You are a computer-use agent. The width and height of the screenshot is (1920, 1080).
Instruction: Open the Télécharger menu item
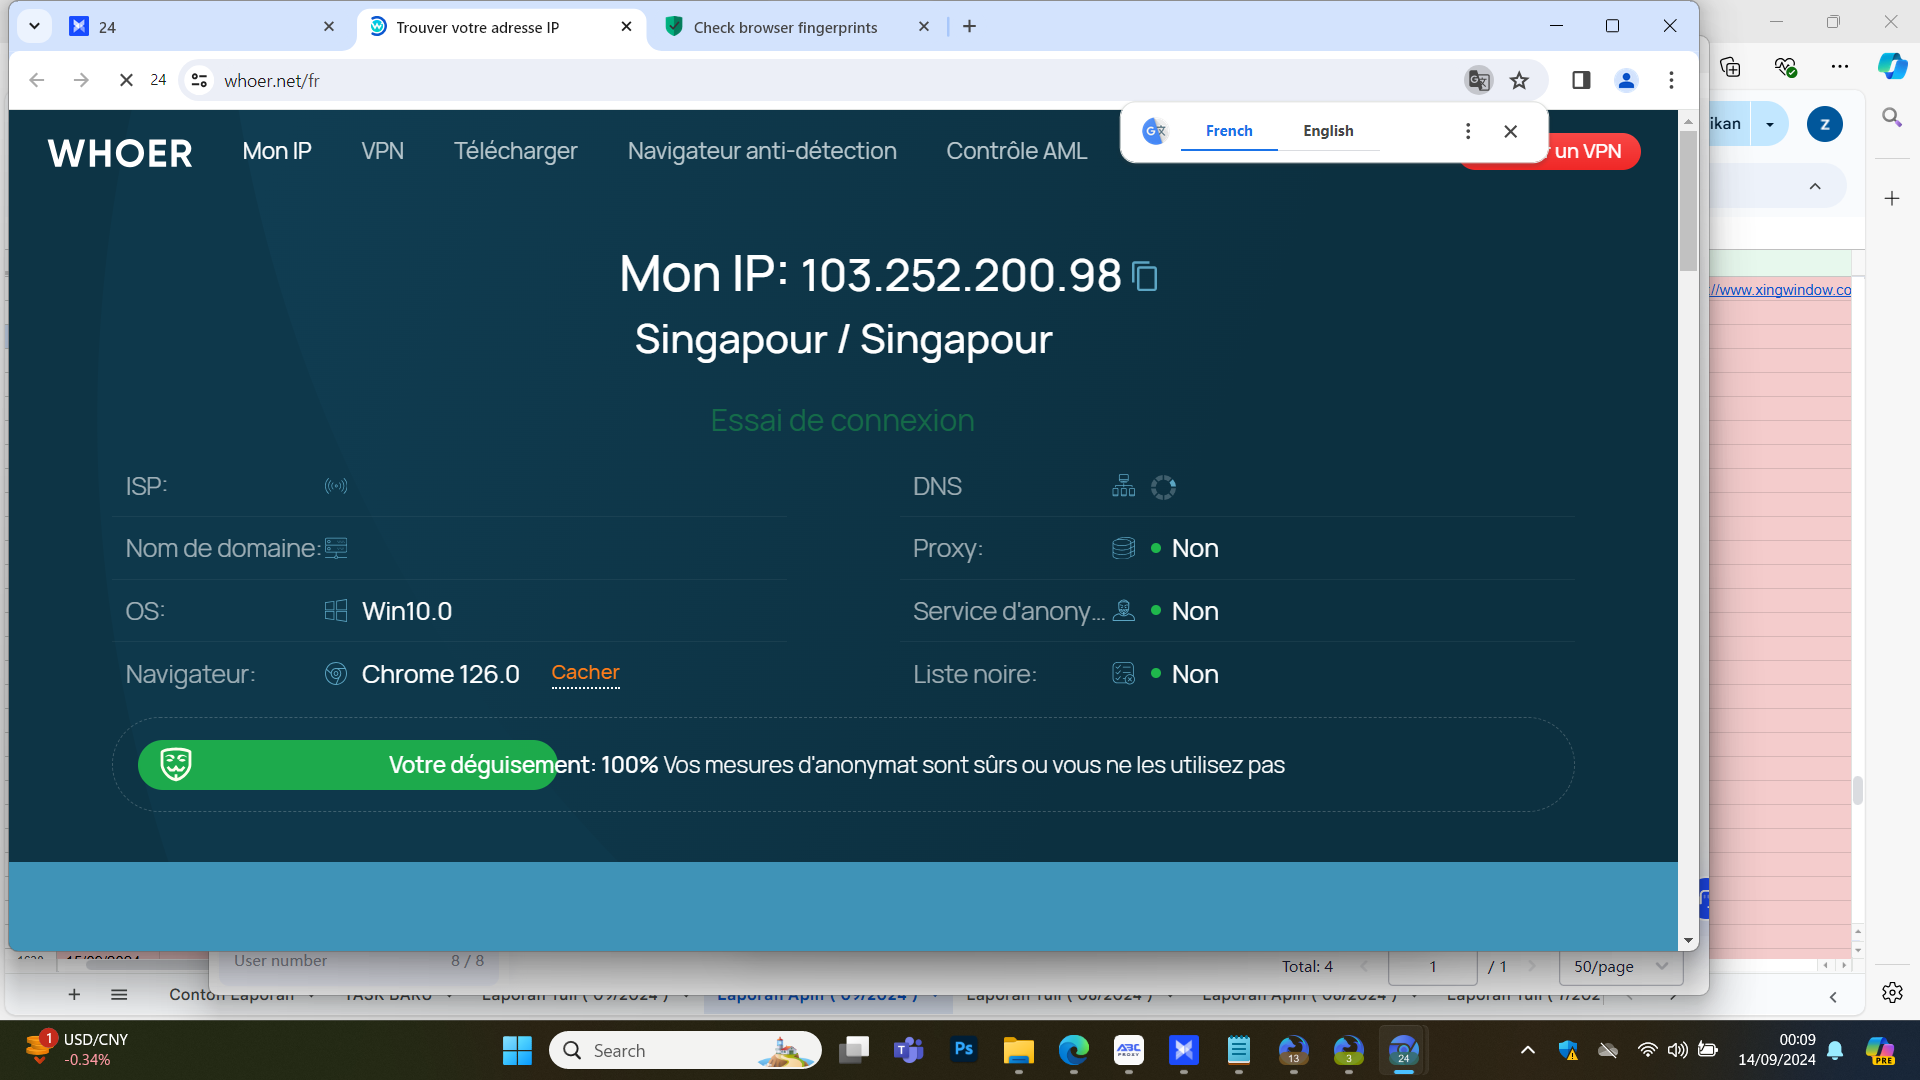pos(516,152)
